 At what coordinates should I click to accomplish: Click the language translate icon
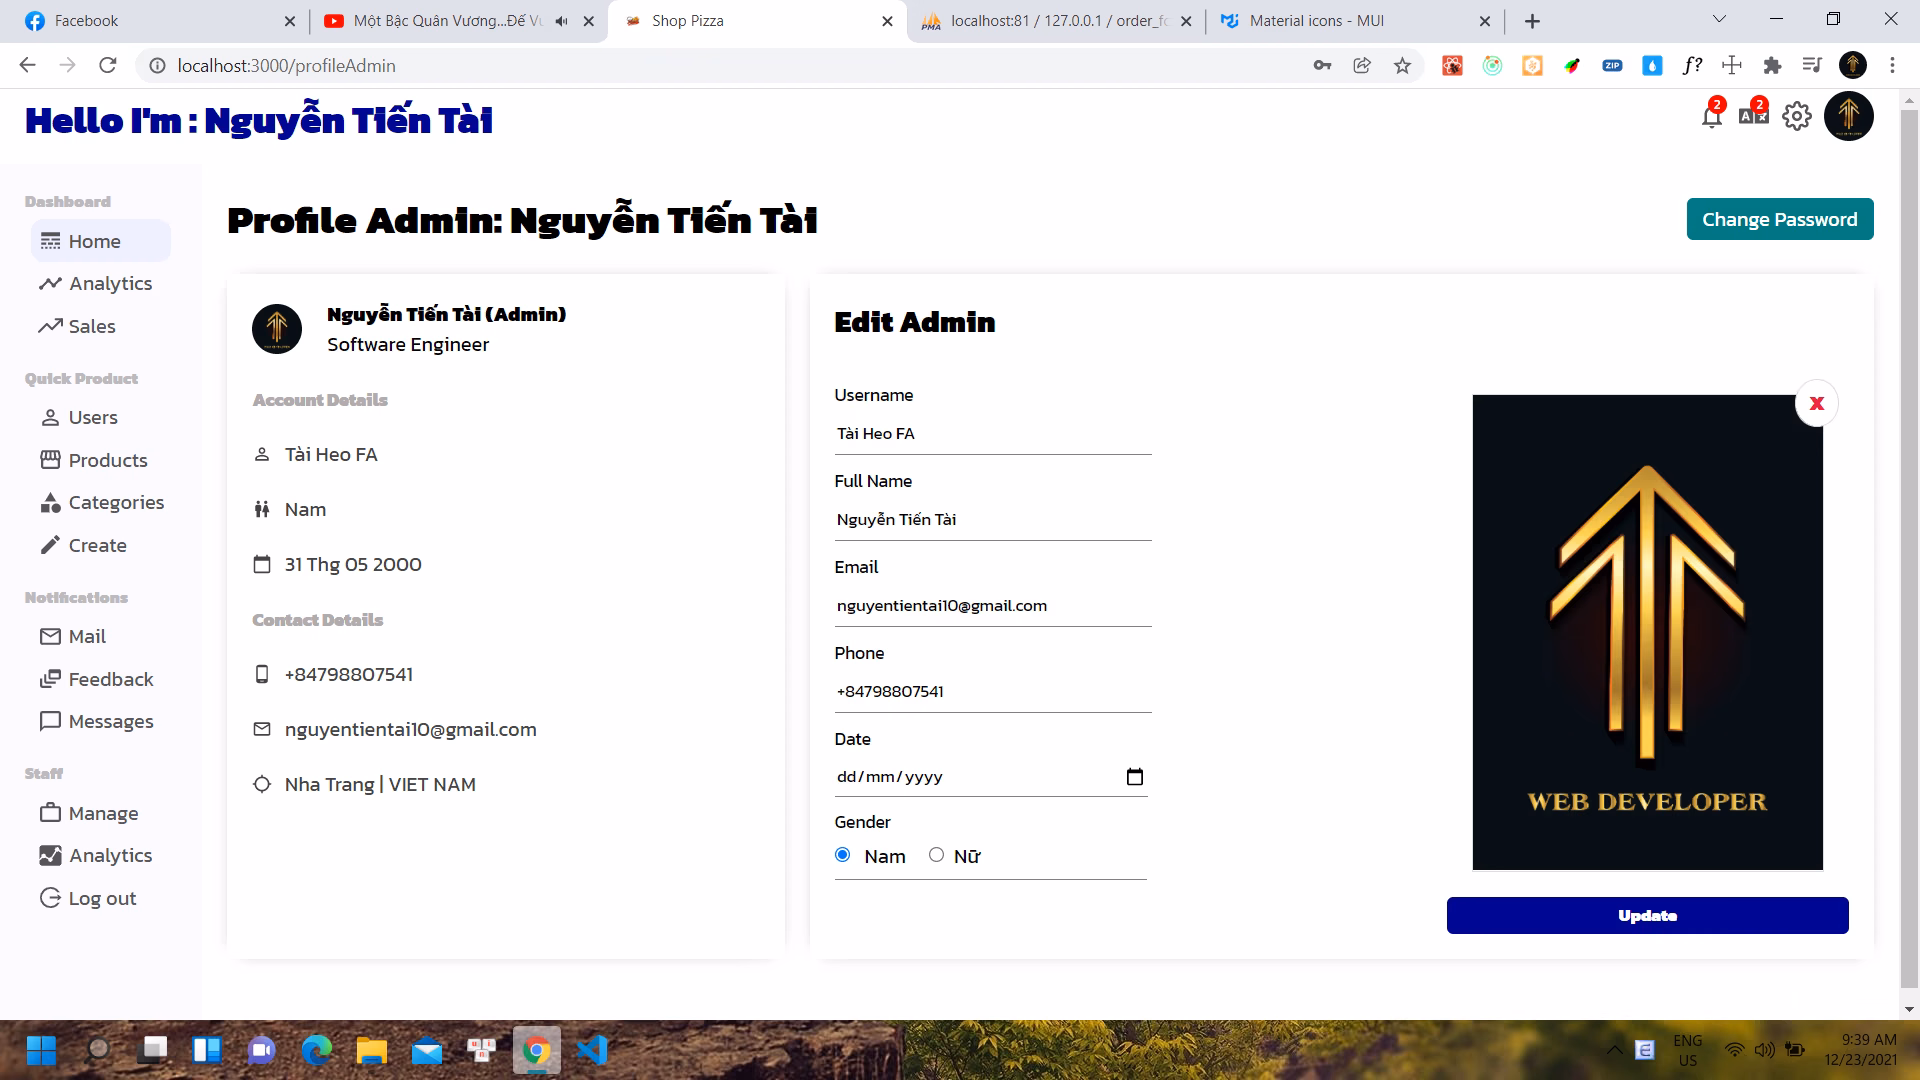pos(1753,116)
